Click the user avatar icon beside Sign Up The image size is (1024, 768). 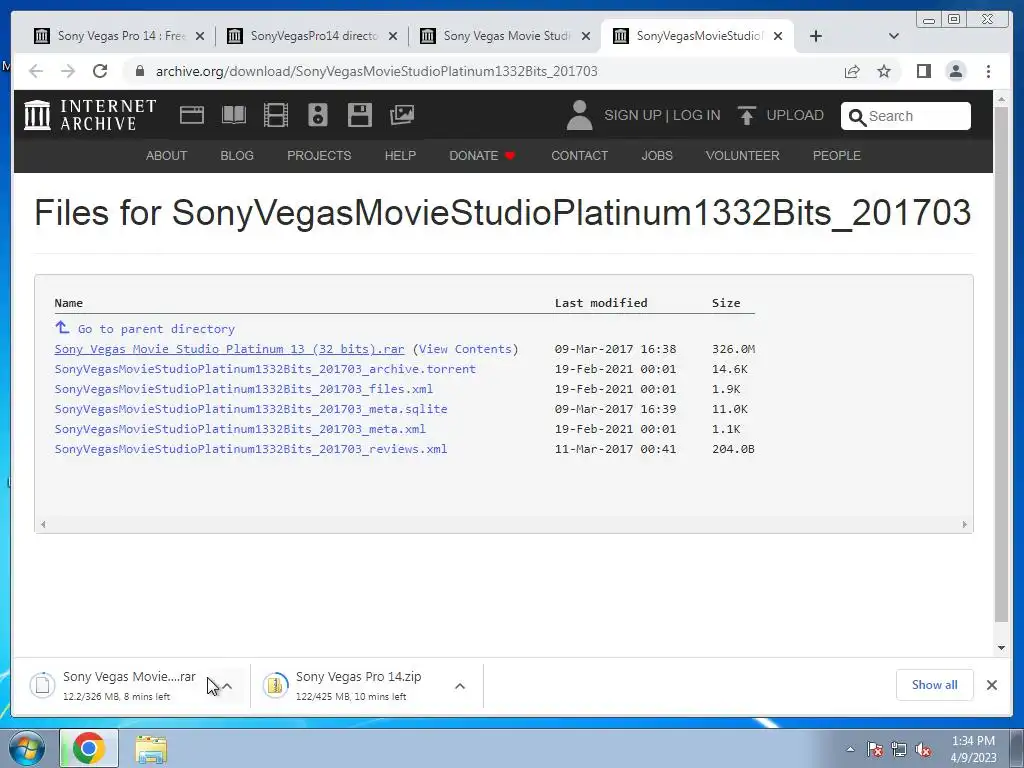click(579, 115)
